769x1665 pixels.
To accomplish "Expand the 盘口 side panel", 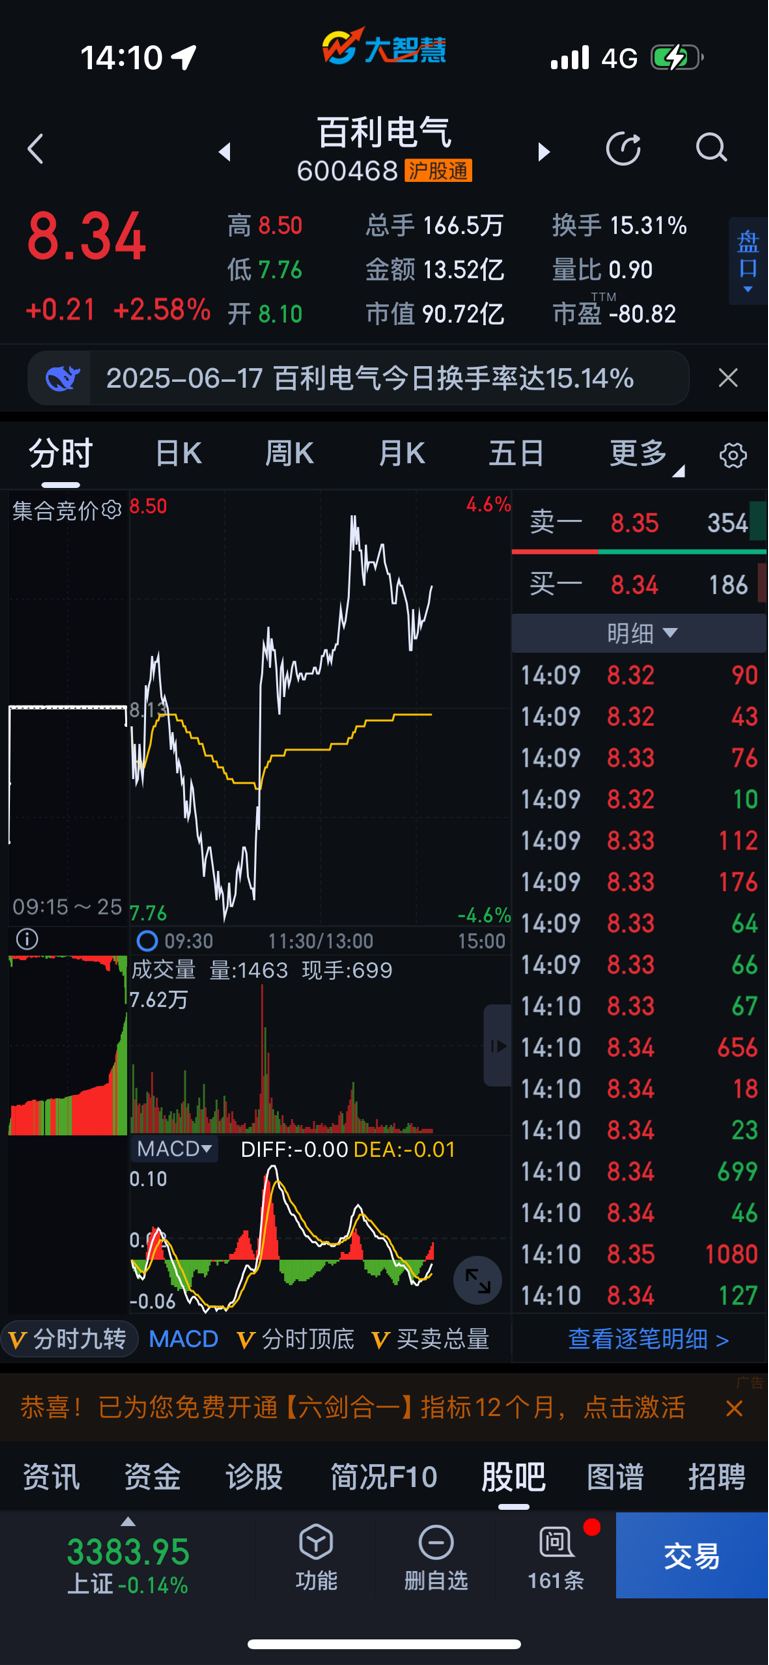I will click(748, 261).
